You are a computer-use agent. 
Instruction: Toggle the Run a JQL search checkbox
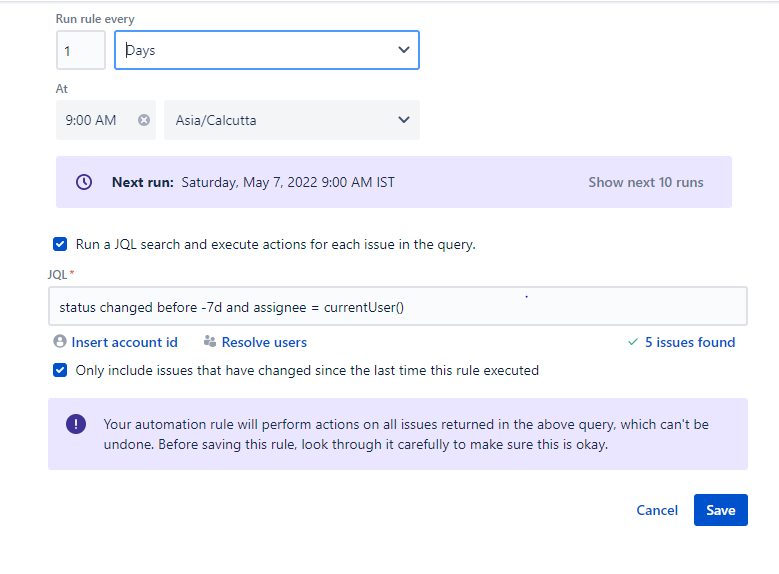click(x=61, y=244)
